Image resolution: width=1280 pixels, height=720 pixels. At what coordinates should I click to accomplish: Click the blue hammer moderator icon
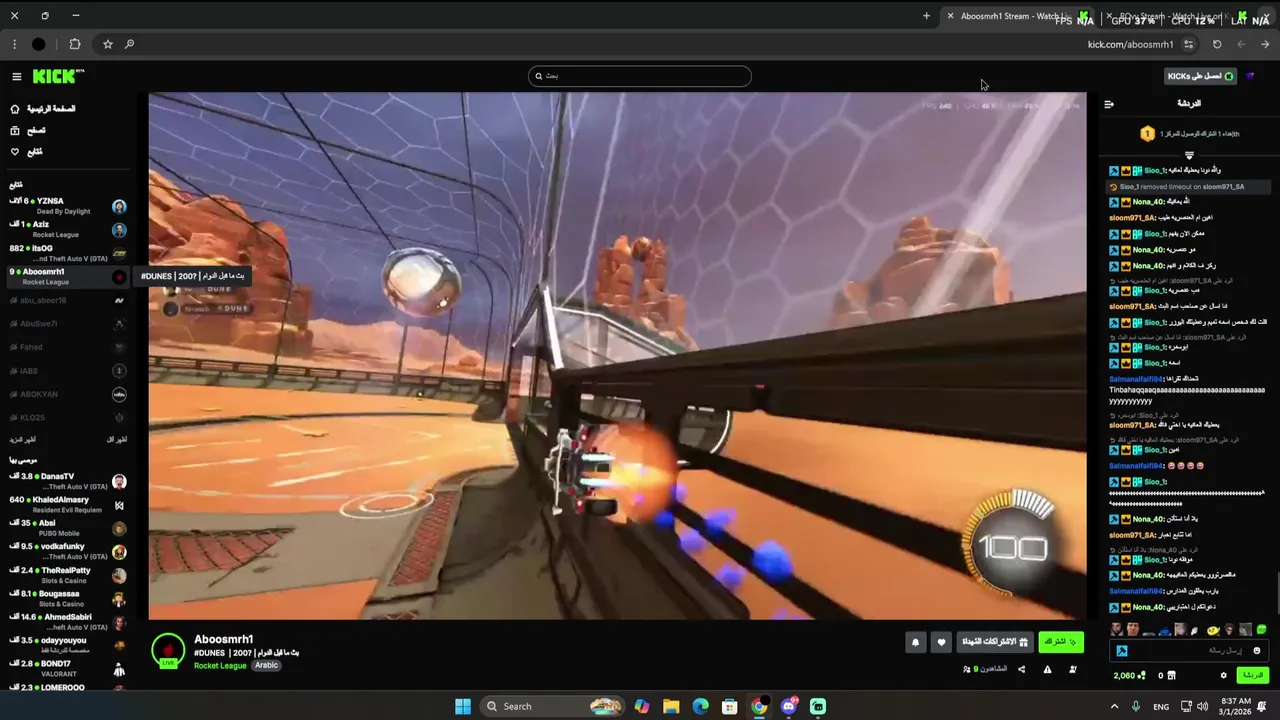[x=1122, y=651]
